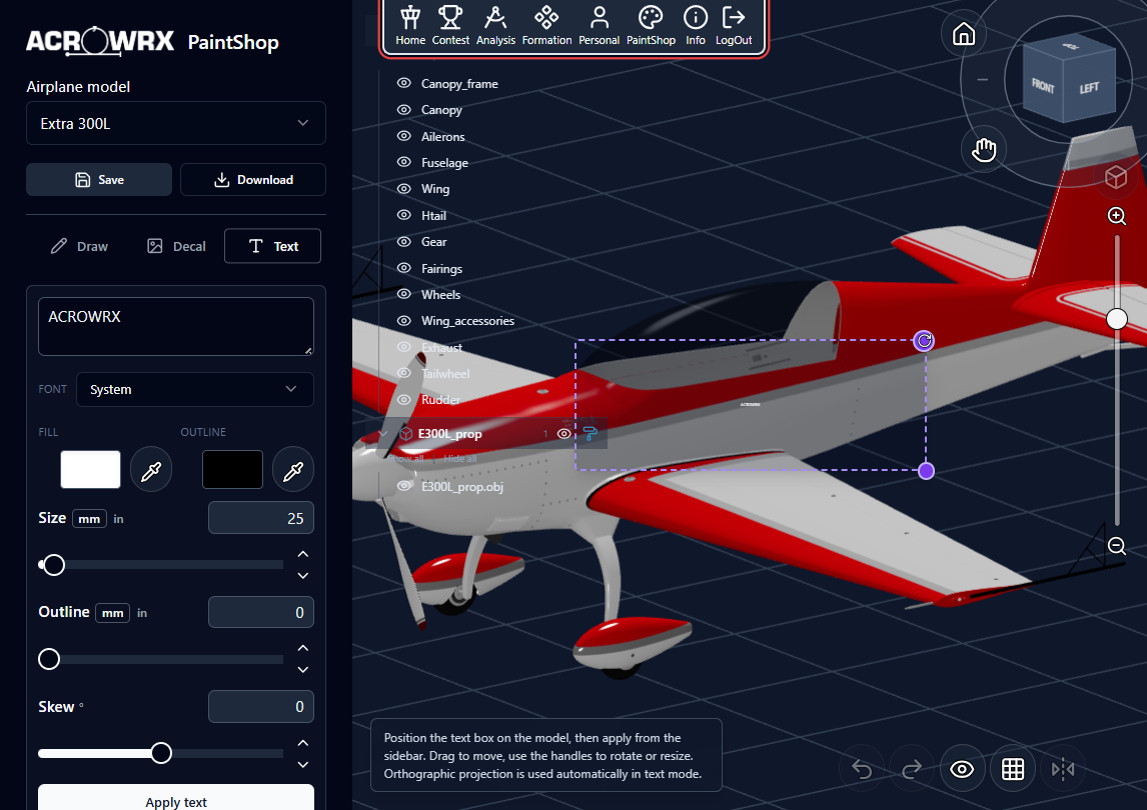Switch to the Decal tab
The width and height of the screenshot is (1147, 810).
(176, 246)
